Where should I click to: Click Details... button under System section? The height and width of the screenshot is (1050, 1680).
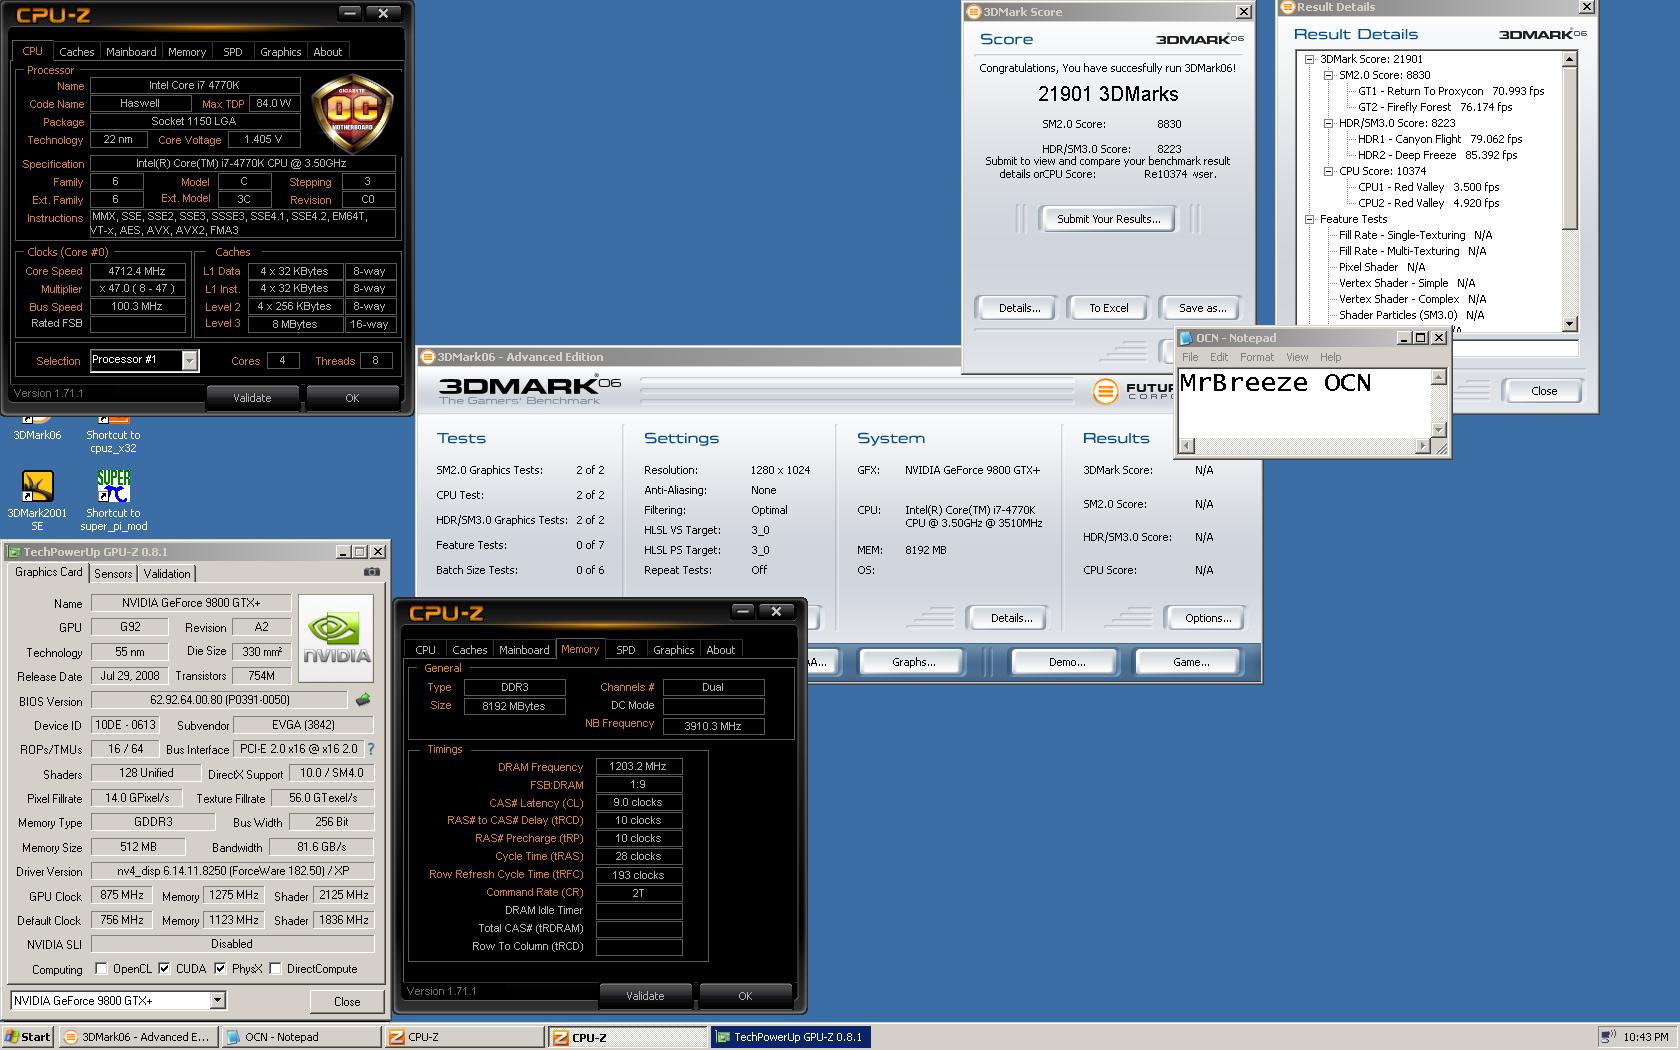(1011, 618)
